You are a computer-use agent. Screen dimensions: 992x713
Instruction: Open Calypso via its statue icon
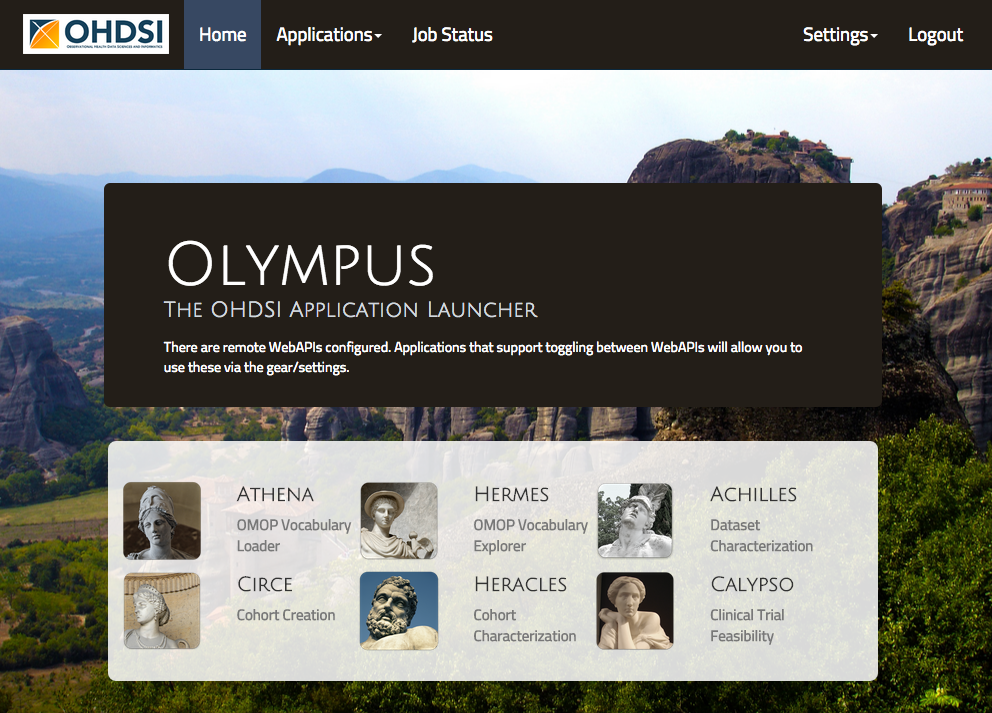click(635, 610)
